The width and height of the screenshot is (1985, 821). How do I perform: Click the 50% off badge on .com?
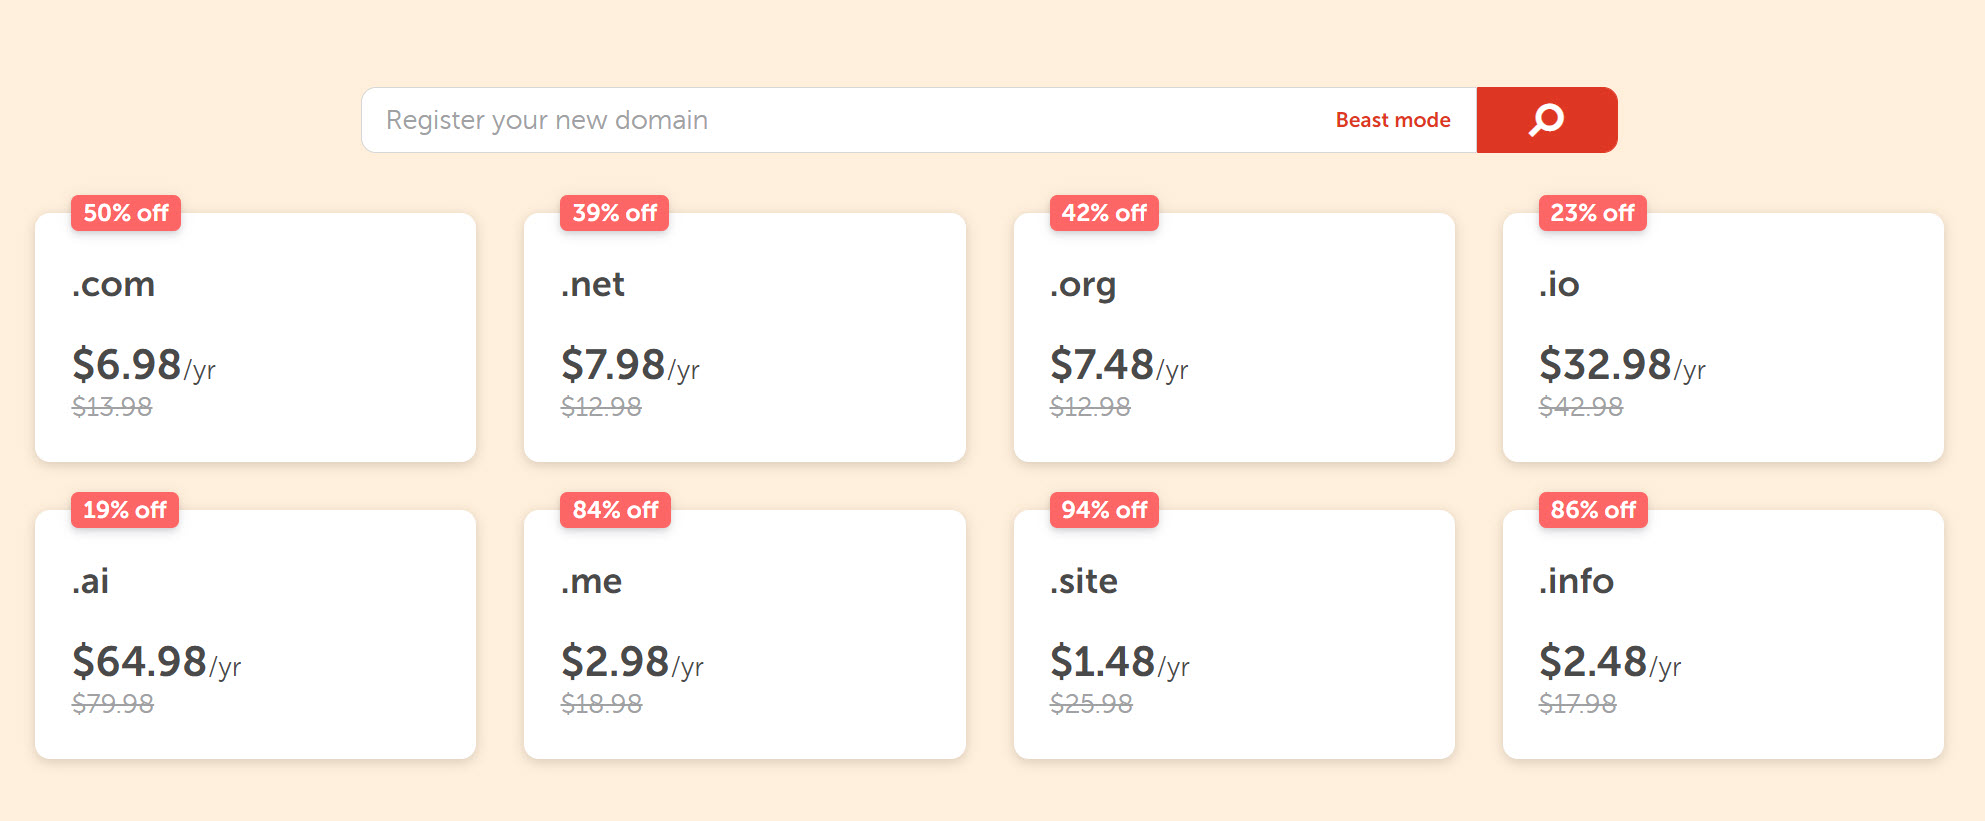click(126, 213)
